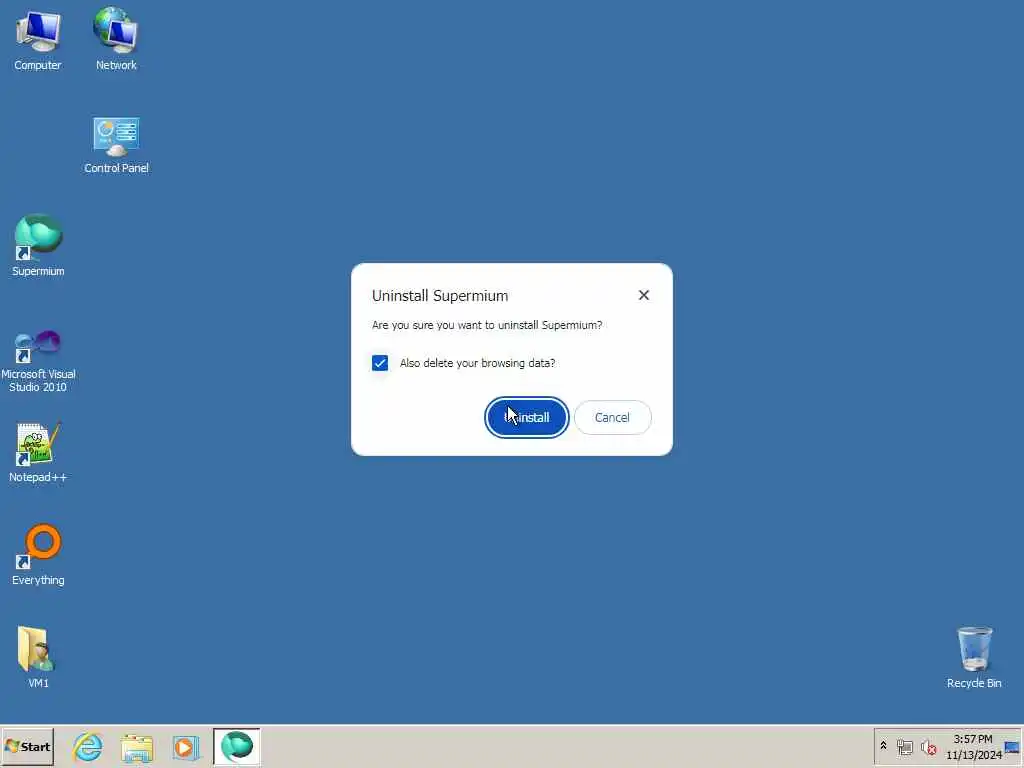Select Microsoft Visual Studio 2010 shortcut

[x=38, y=361]
